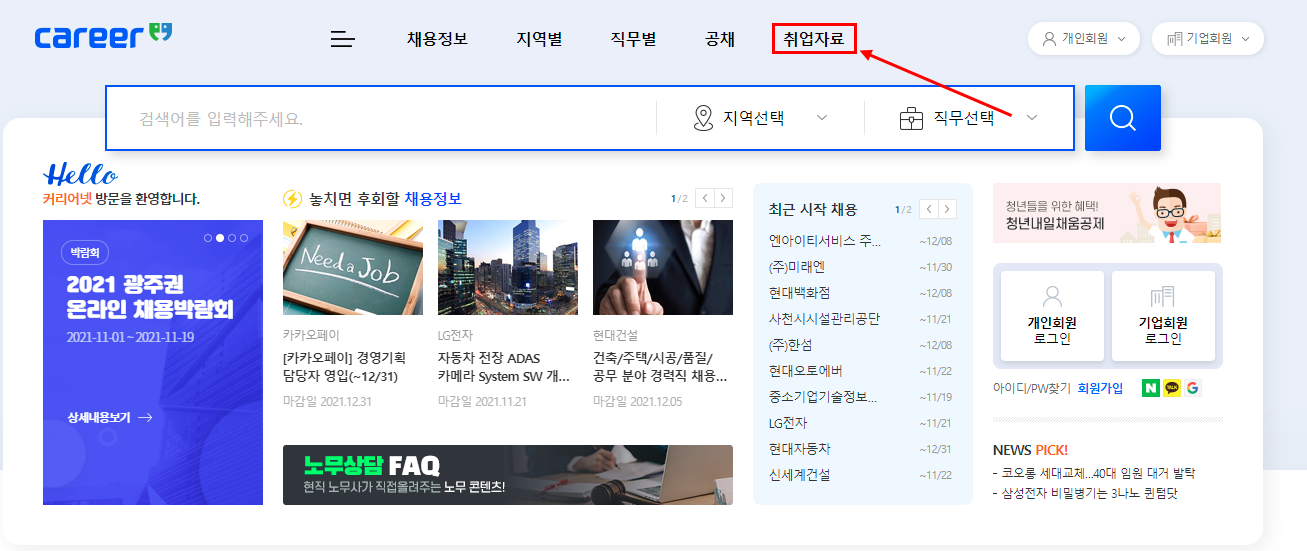Screen dimensions: 1307x551
Task: Click the 아이디/PW찾기 link
Action: [1032, 388]
